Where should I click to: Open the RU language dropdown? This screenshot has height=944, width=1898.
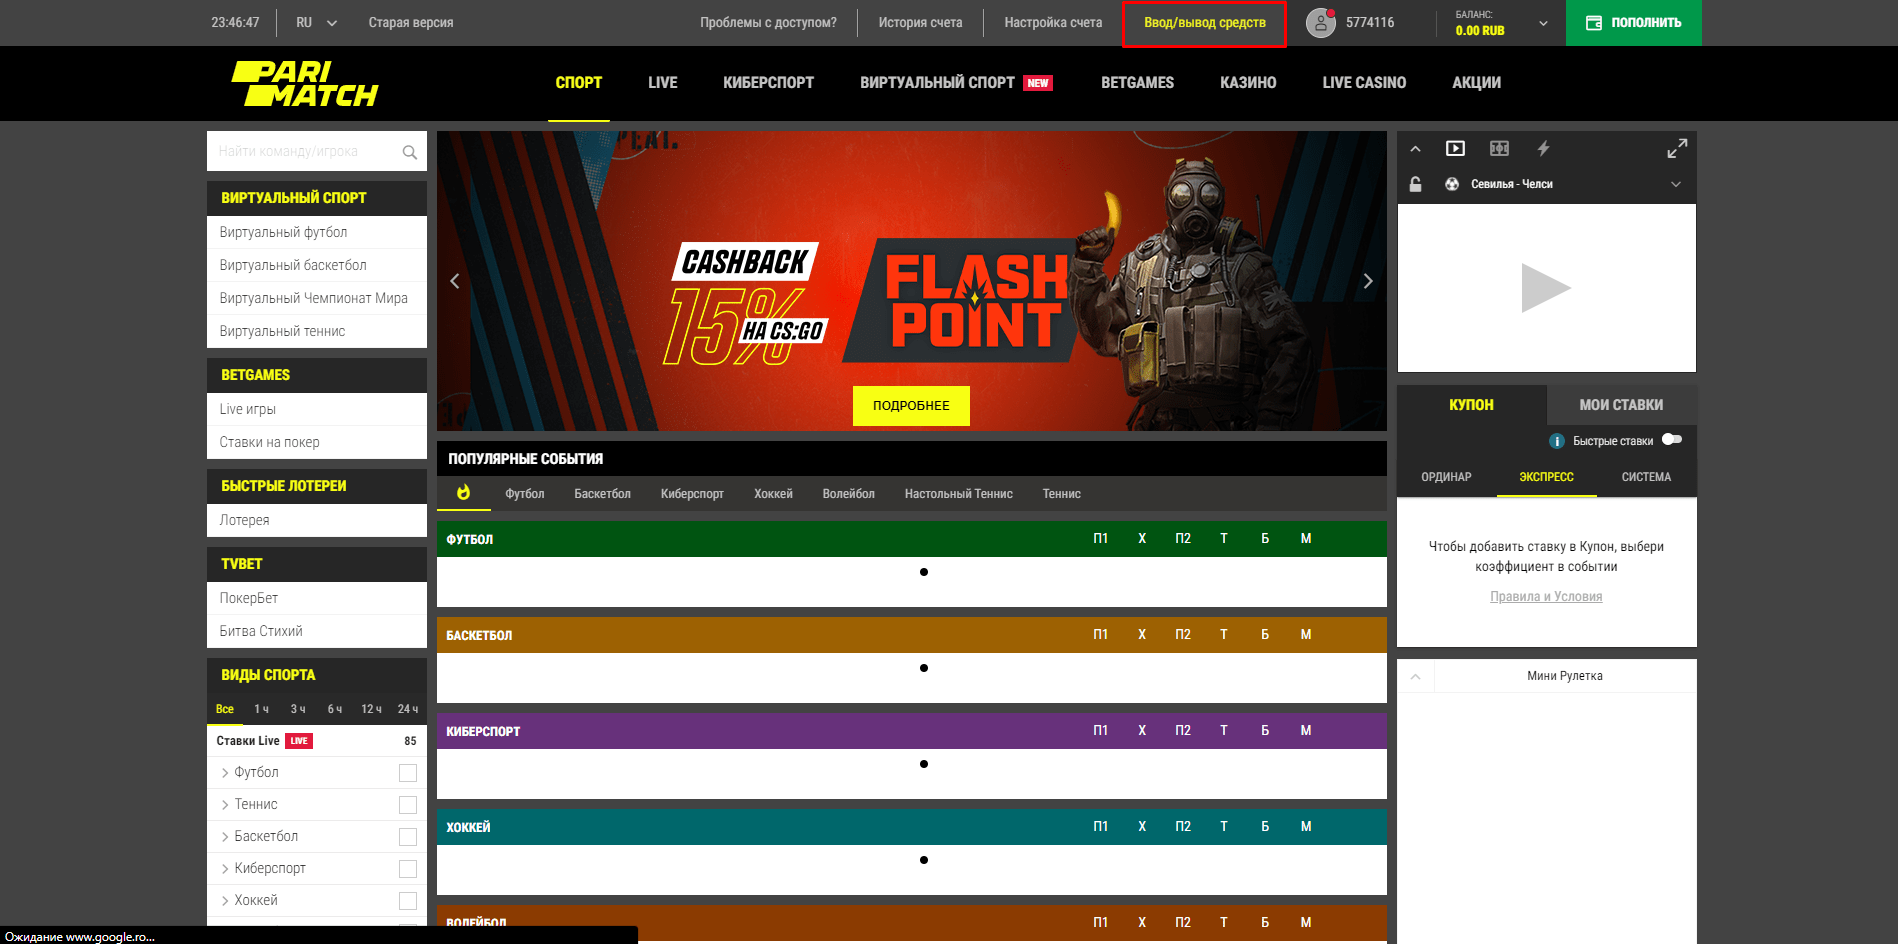point(316,22)
